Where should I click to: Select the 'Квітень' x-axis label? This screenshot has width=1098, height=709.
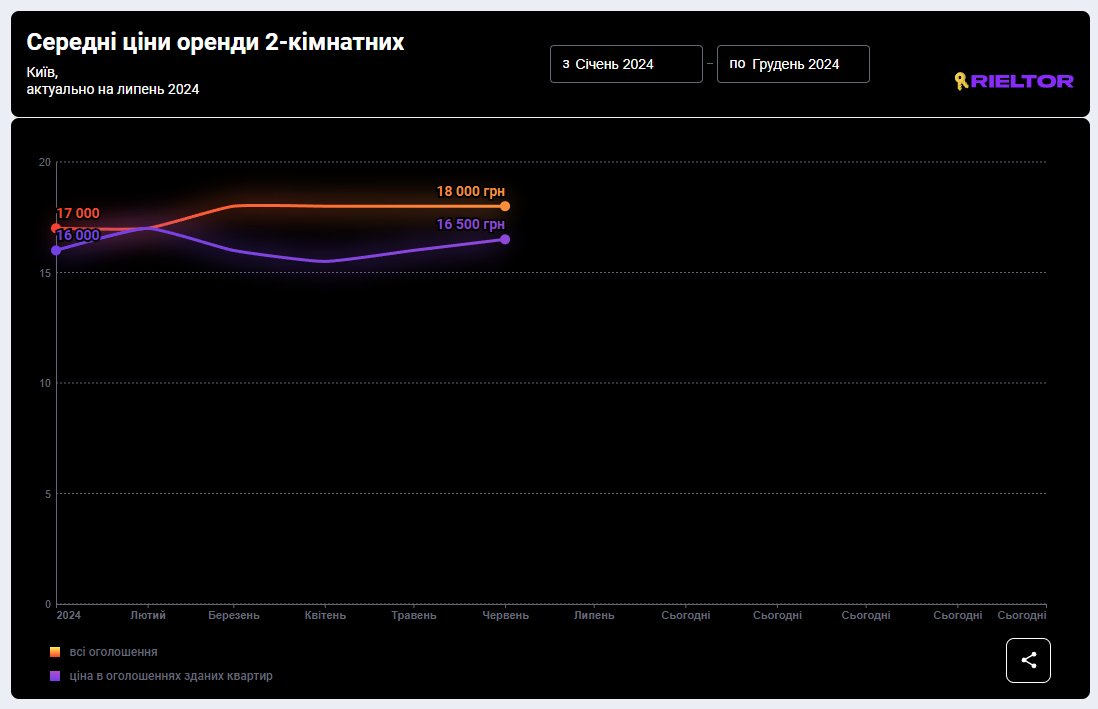coord(325,615)
